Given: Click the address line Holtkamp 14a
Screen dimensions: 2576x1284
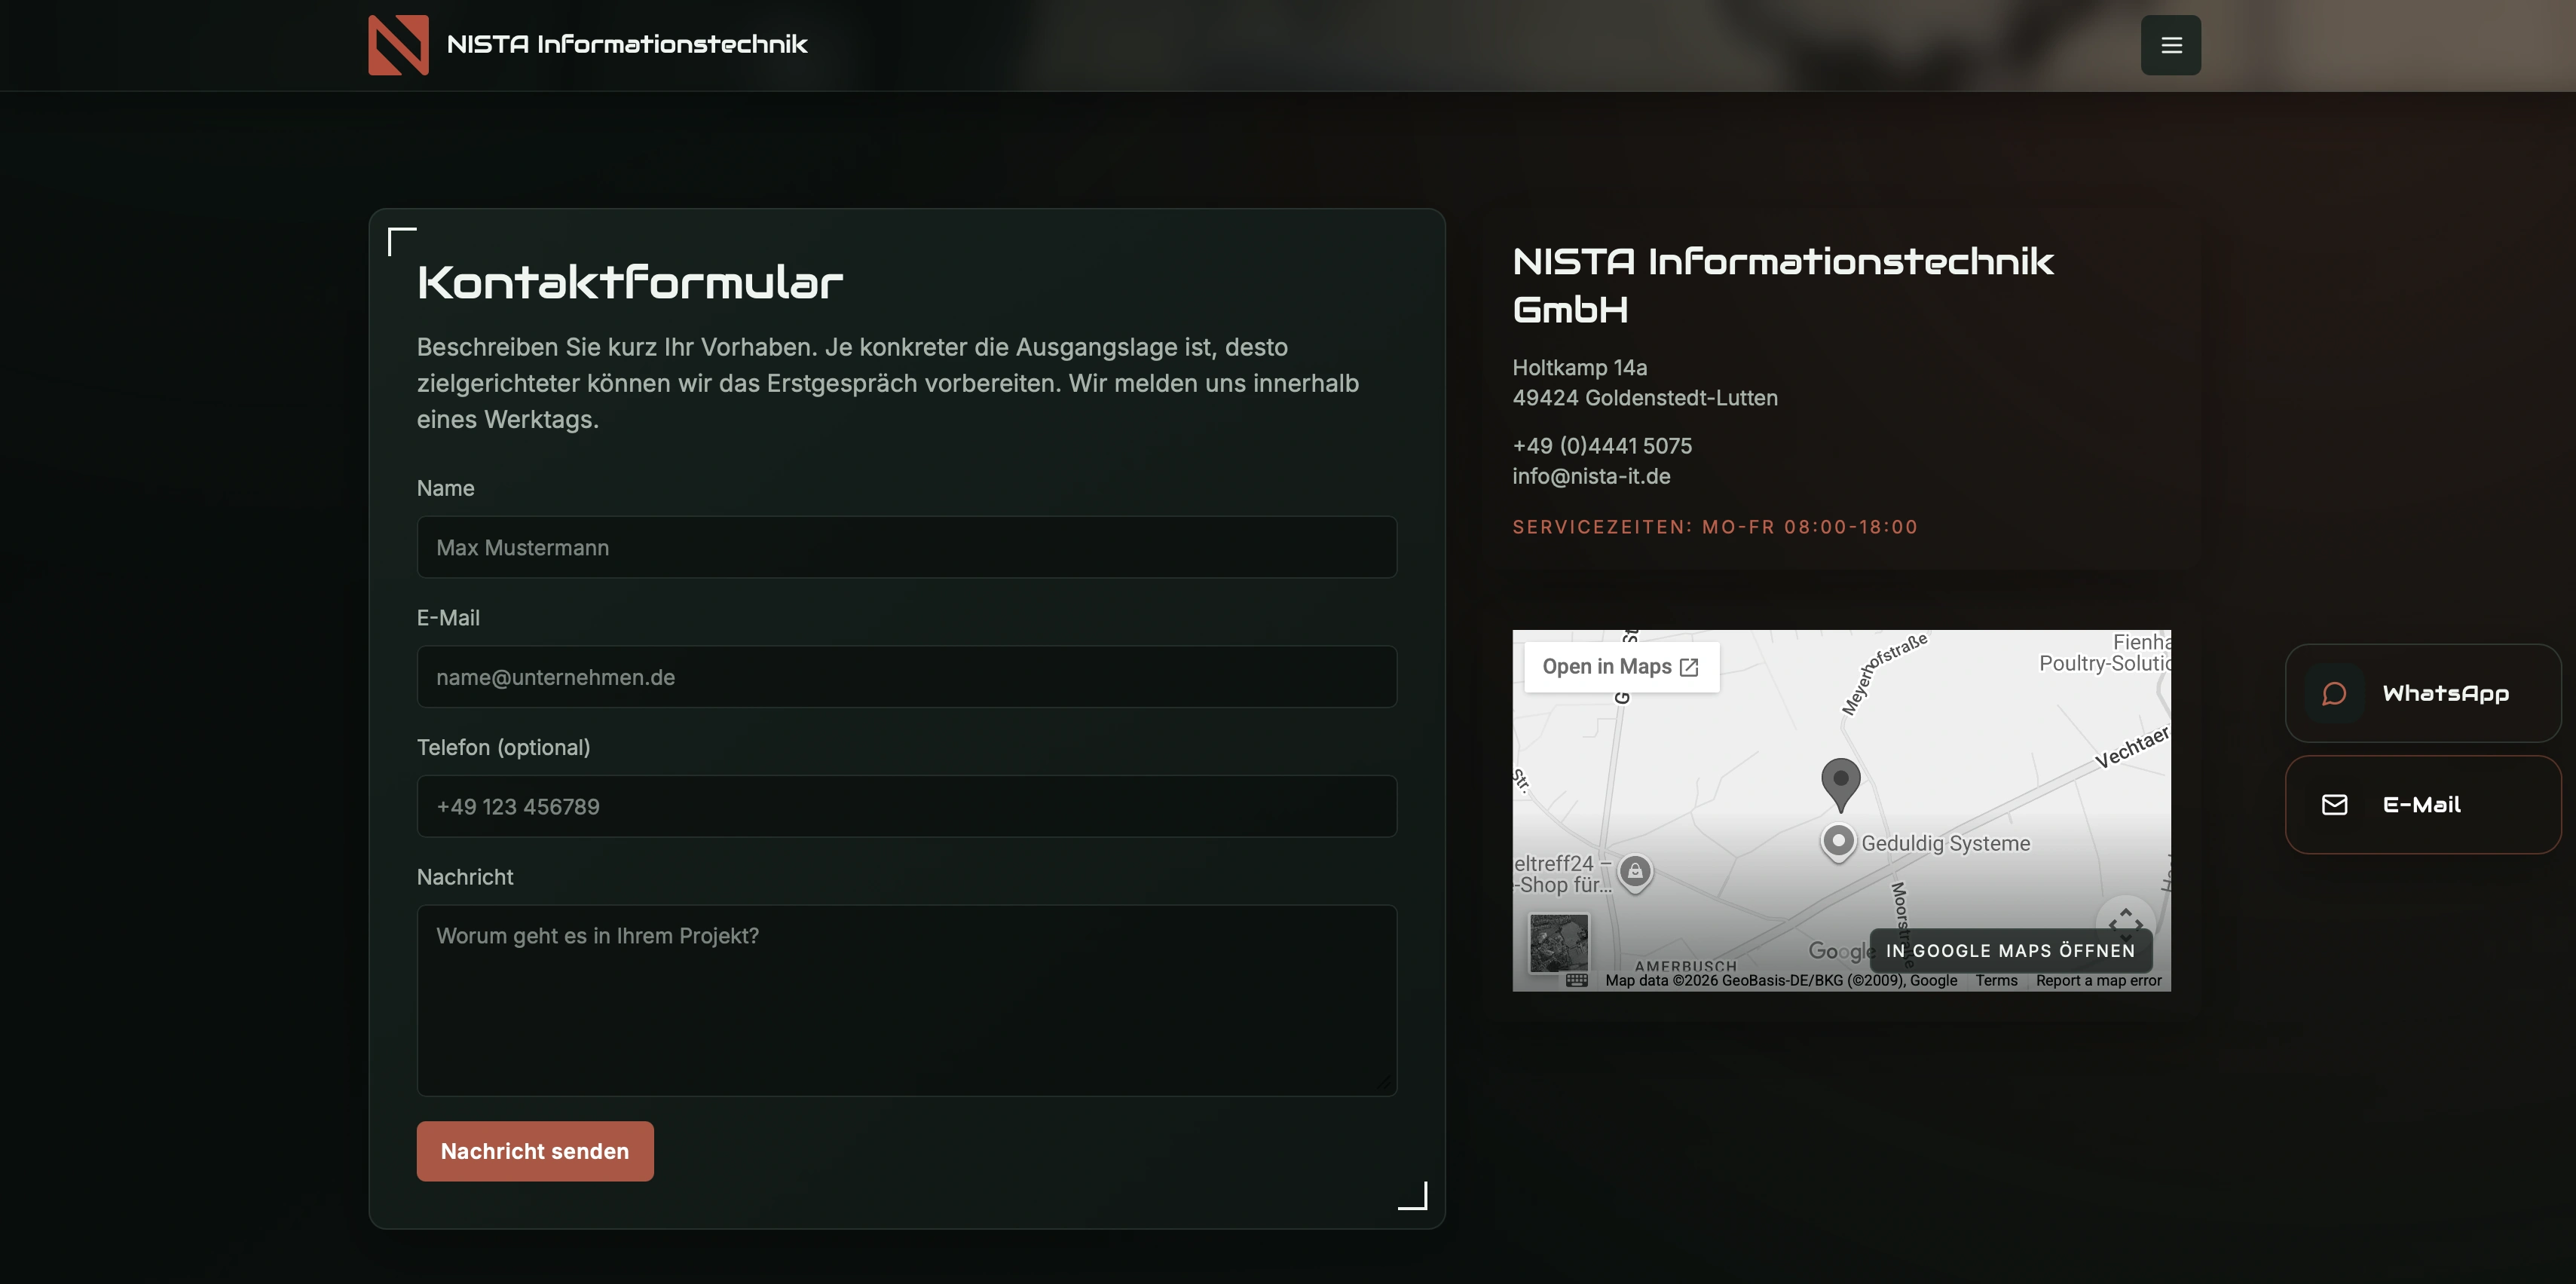Looking at the screenshot, I should pyautogui.click(x=1579, y=368).
